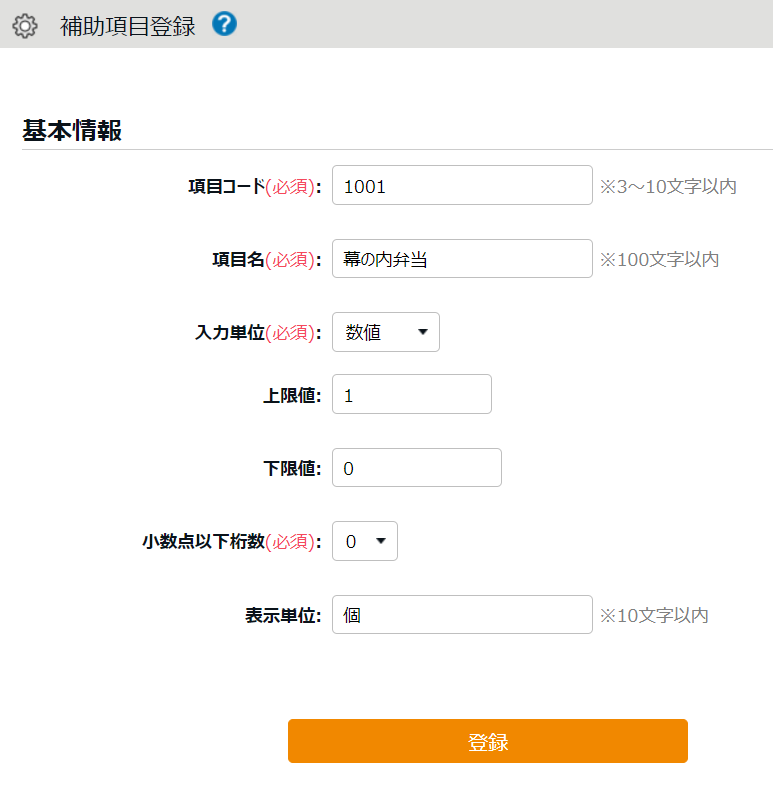Click the 項目名(必須) label
The height and width of the screenshot is (791, 773).
pos(266,259)
